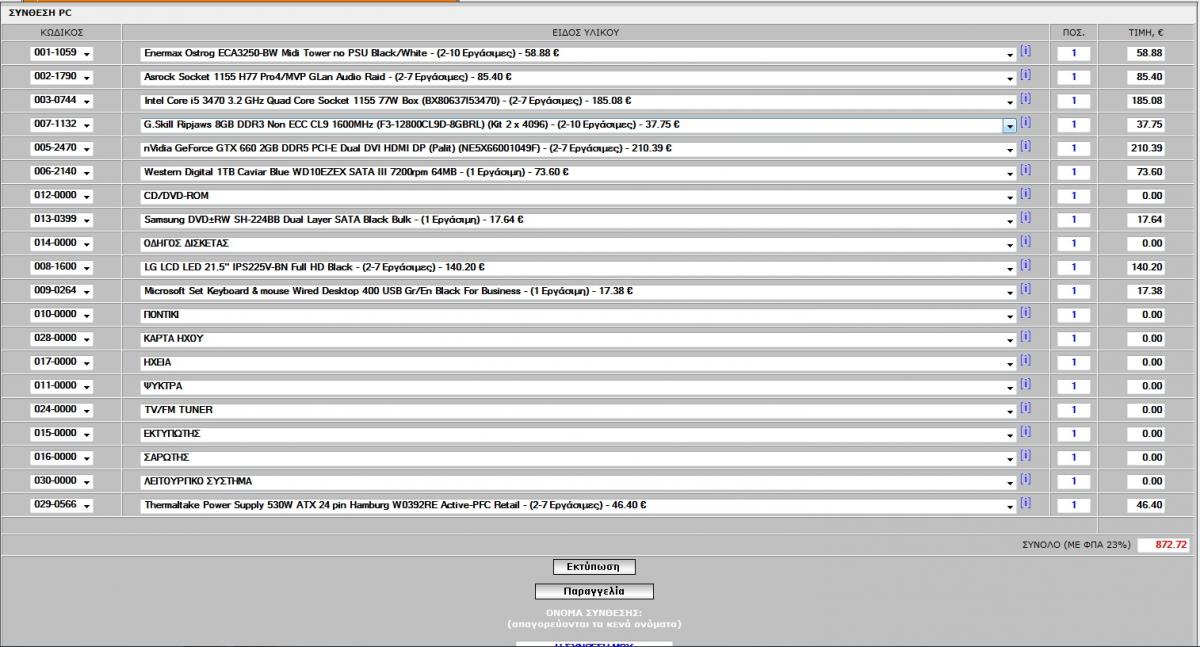Open code dropdown 008-1600
Image resolution: width=1200 pixels, height=647 pixels.
[x=61, y=267]
